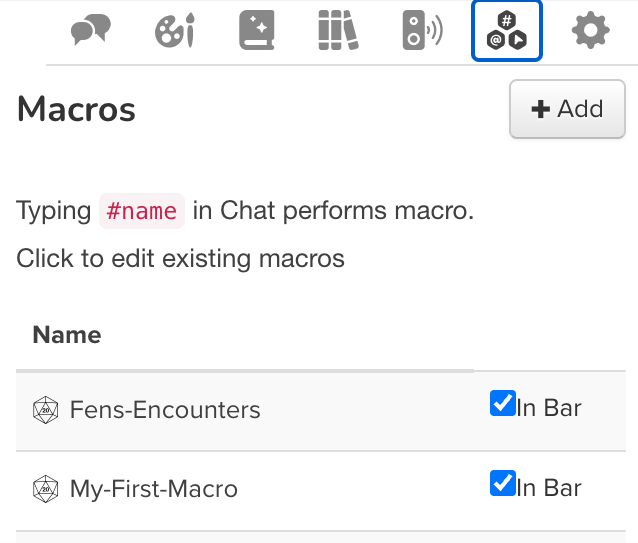Click the 'Click to edit existing macros' text

pos(180,259)
